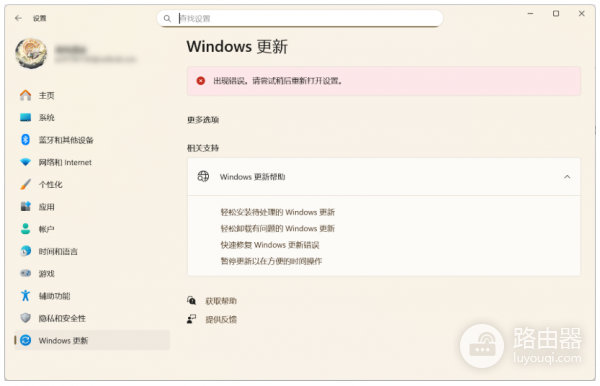This screenshot has width=600, height=386.
Task: Click the 系统 monitor icon
Action: (x=26, y=117)
